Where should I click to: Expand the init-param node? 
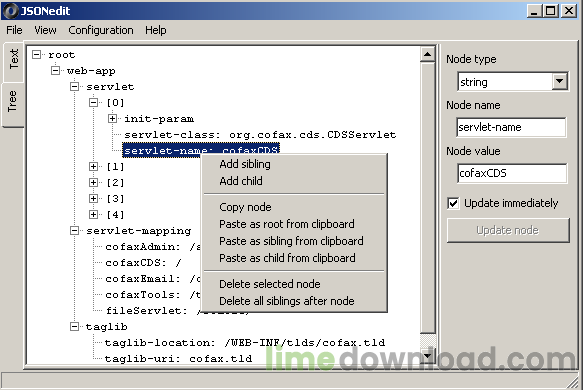click(112, 119)
